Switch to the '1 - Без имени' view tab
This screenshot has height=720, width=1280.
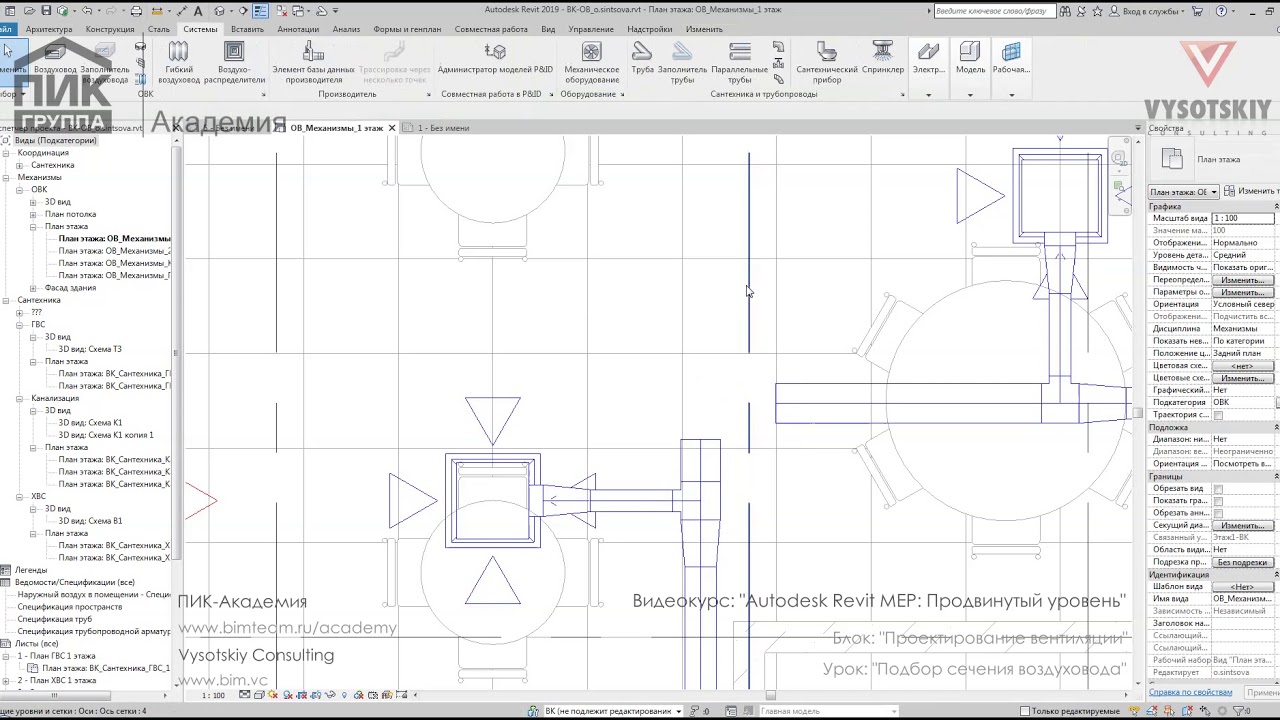point(443,128)
